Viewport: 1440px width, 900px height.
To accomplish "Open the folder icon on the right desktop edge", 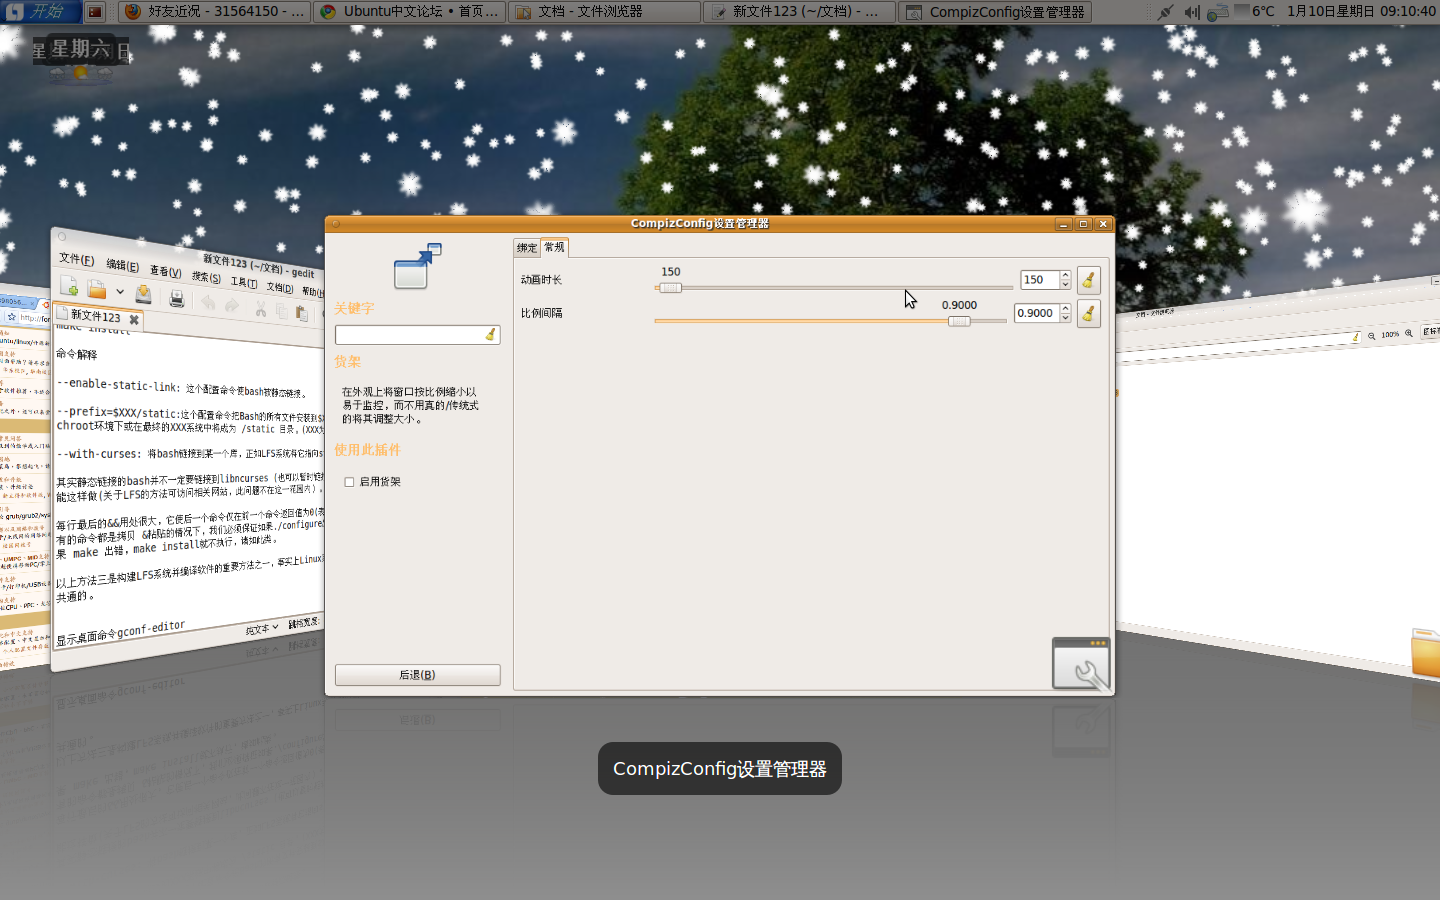I will coord(1426,652).
